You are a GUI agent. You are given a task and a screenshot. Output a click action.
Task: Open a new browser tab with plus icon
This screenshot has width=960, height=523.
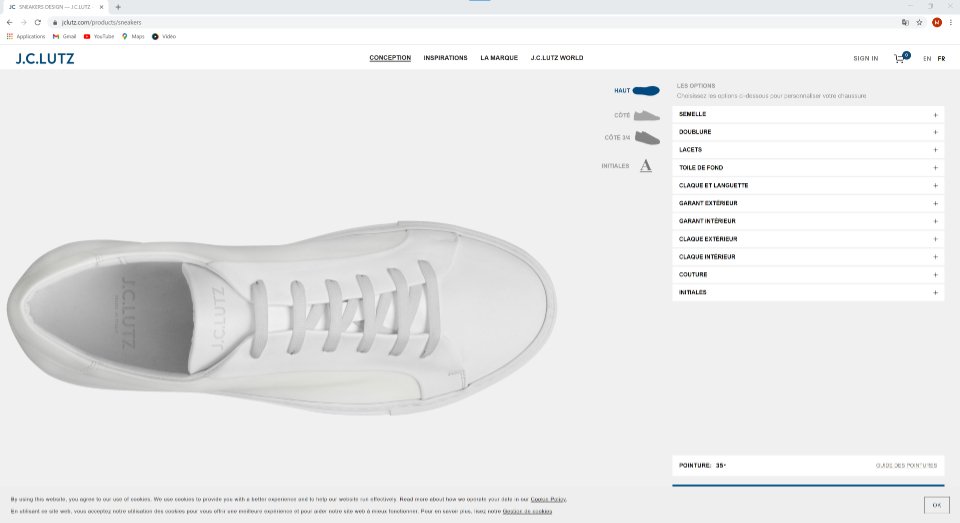tap(118, 7)
